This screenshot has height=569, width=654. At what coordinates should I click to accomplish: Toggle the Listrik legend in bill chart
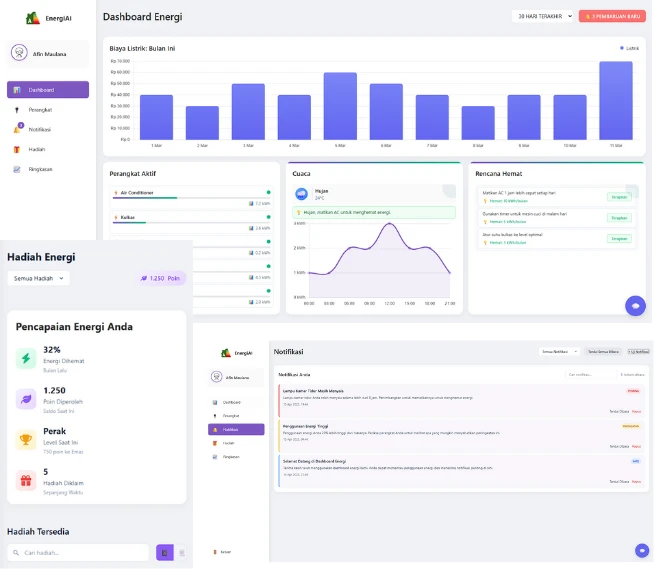630,48
